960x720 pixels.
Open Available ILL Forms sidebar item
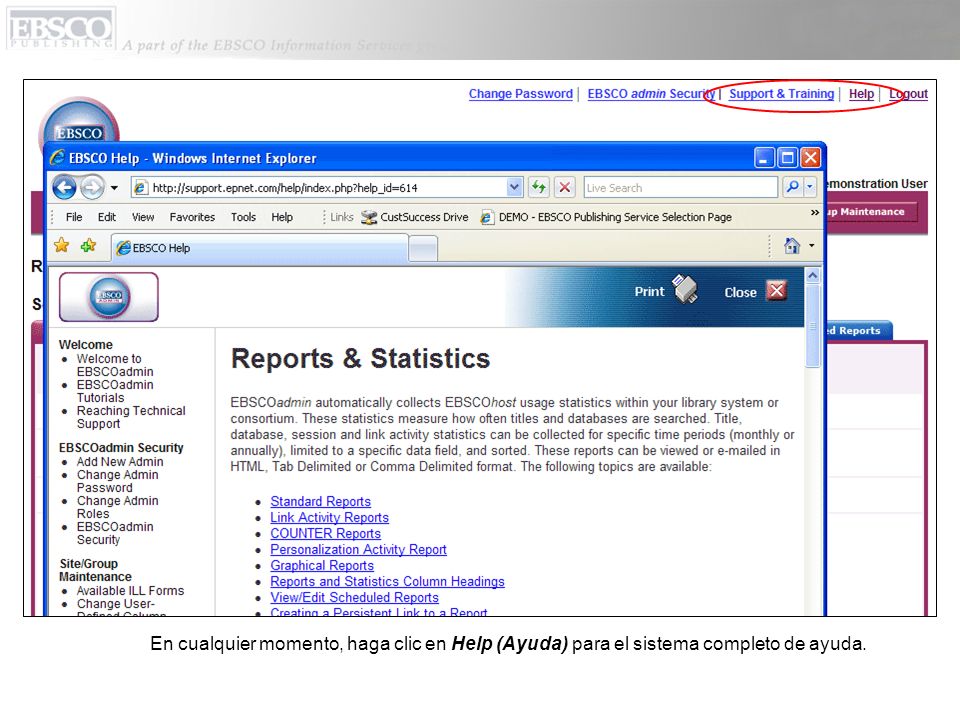tap(130, 591)
